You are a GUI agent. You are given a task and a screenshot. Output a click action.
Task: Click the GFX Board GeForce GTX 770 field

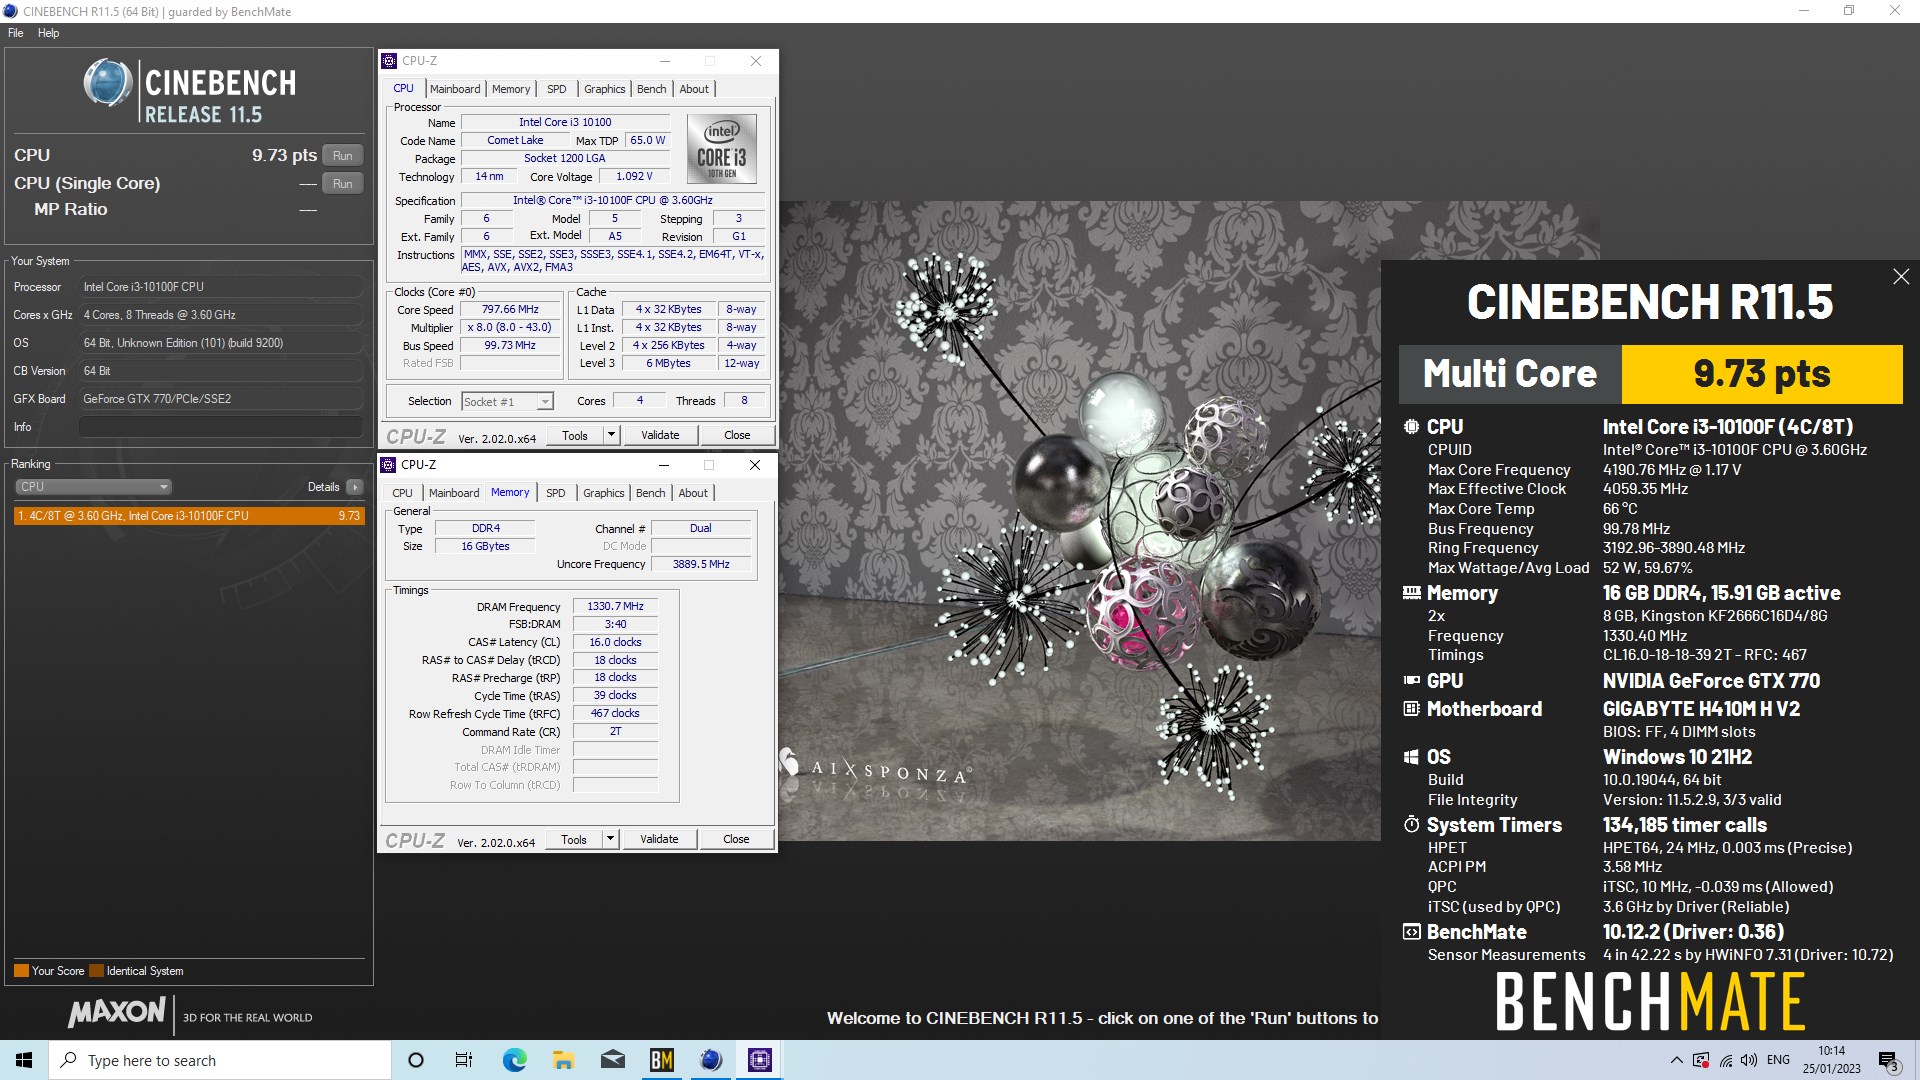[x=220, y=399]
